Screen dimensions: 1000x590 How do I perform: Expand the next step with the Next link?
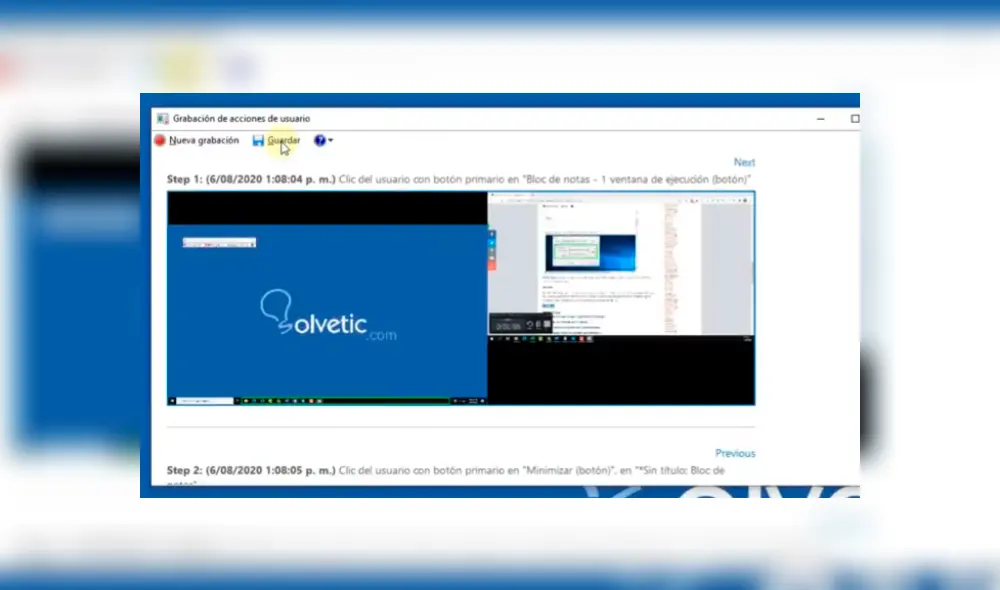744,161
